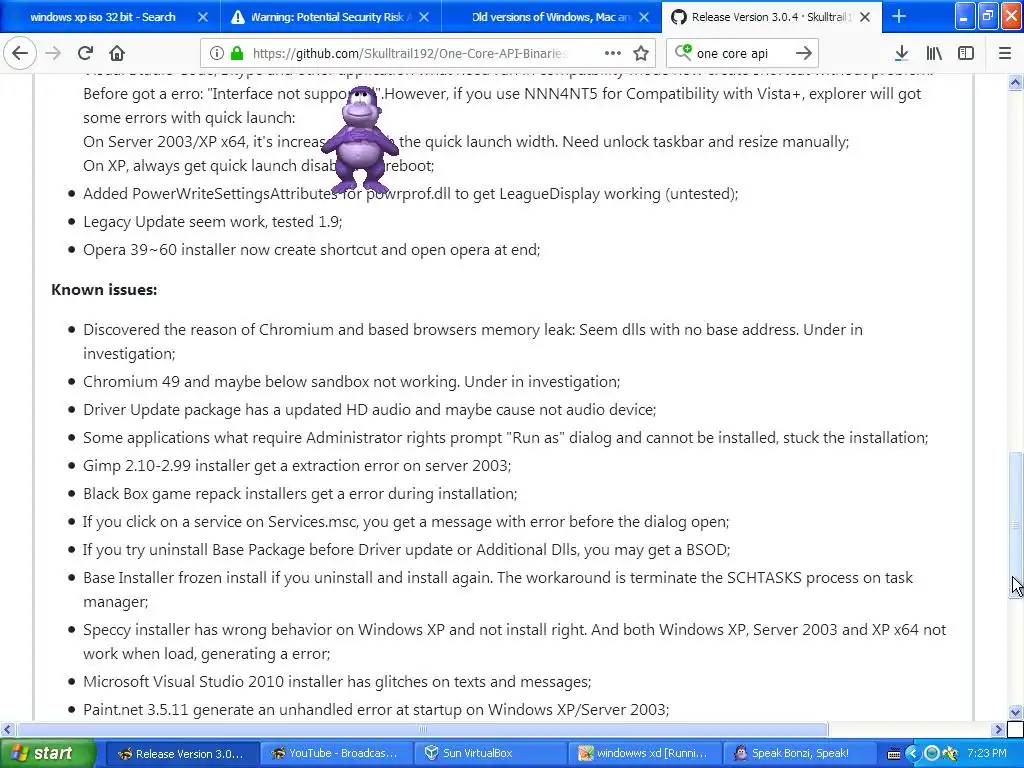Click the 'Driver Update package' bullet text
Image resolution: width=1024 pixels, height=768 pixels.
(x=370, y=410)
